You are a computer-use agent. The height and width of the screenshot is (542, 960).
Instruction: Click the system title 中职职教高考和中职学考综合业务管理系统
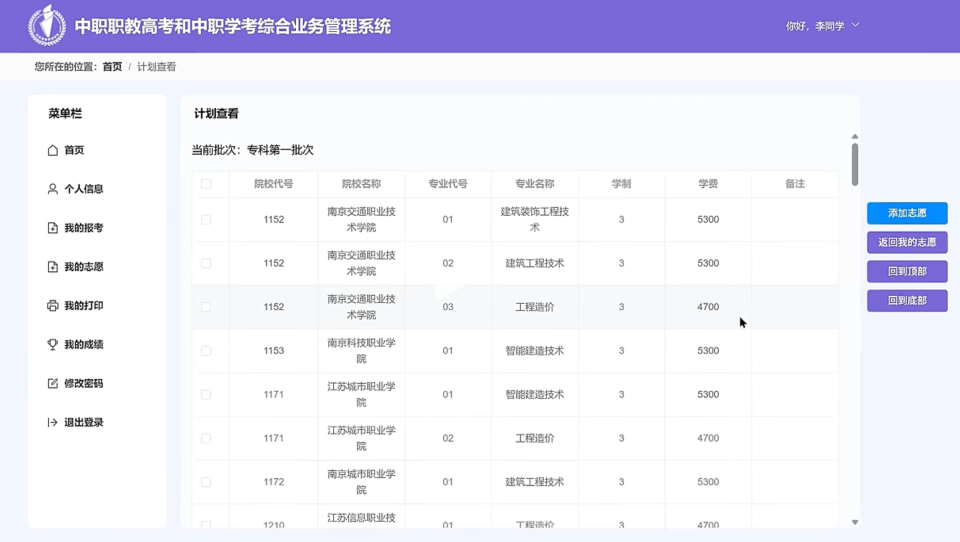pyautogui.click(x=233, y=26)
